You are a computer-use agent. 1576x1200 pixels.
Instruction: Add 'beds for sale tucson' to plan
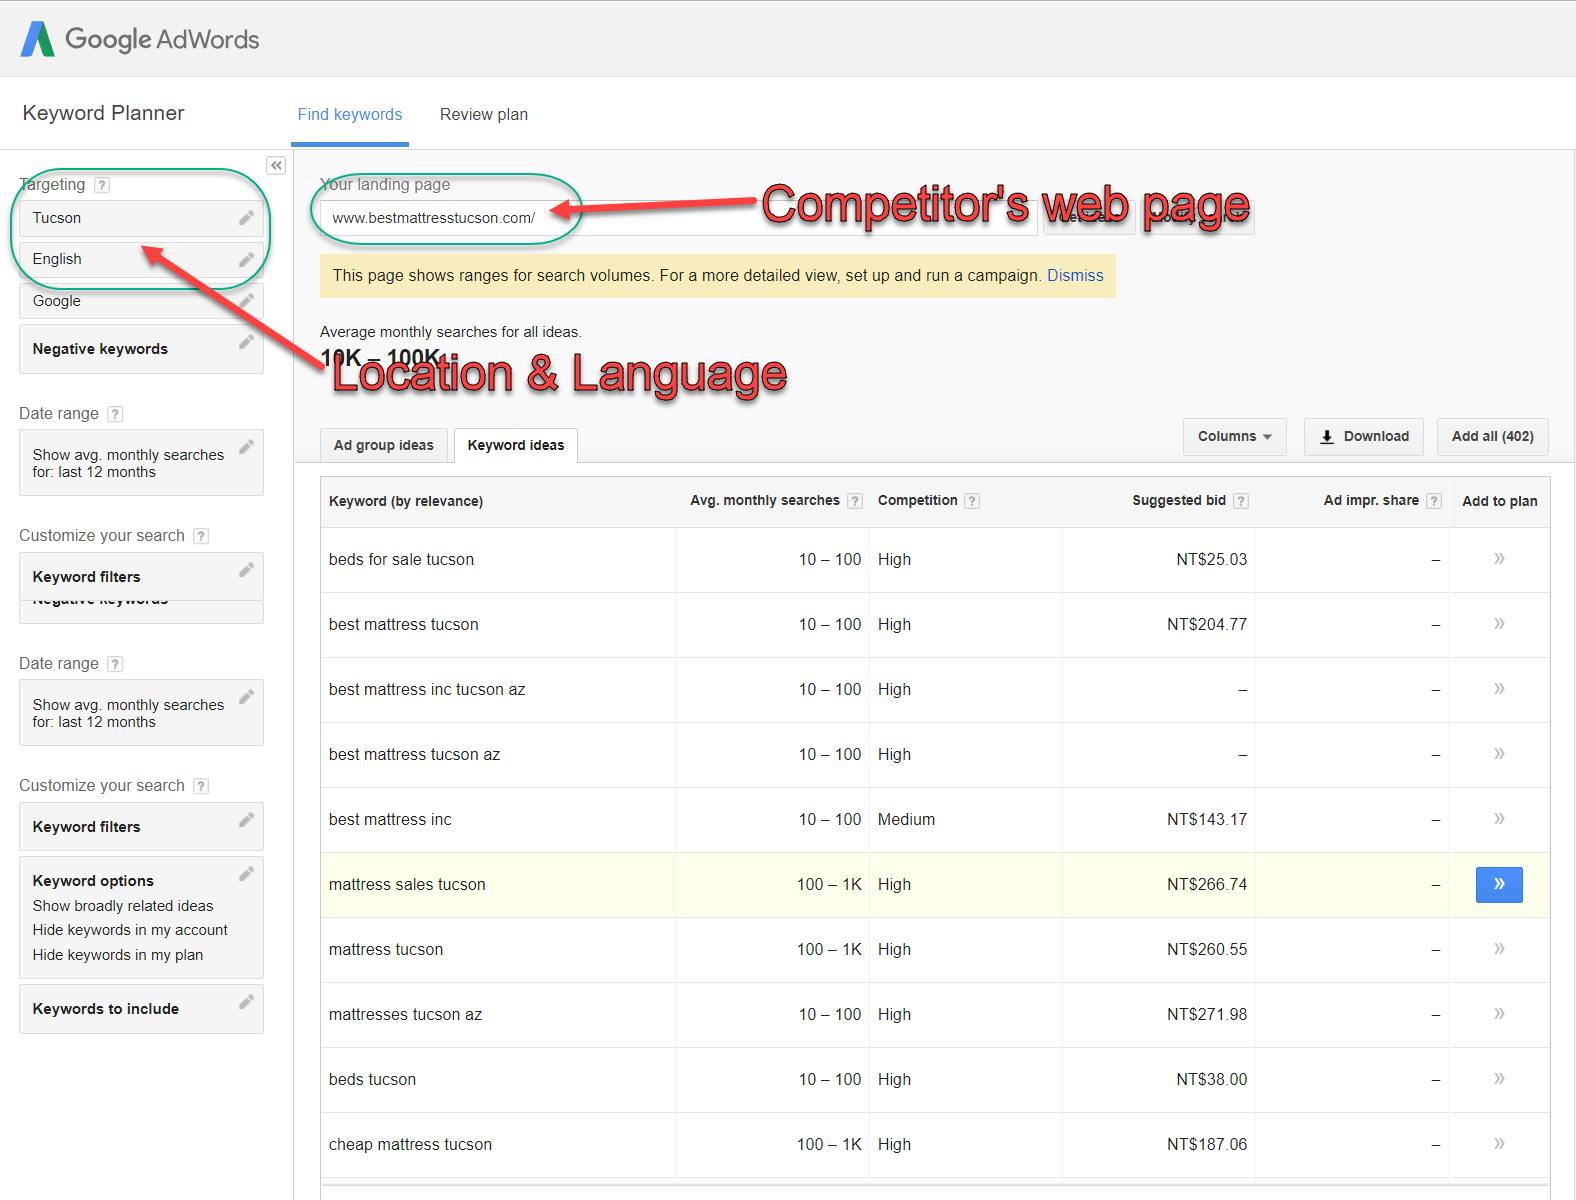[x=1498, y=559]
